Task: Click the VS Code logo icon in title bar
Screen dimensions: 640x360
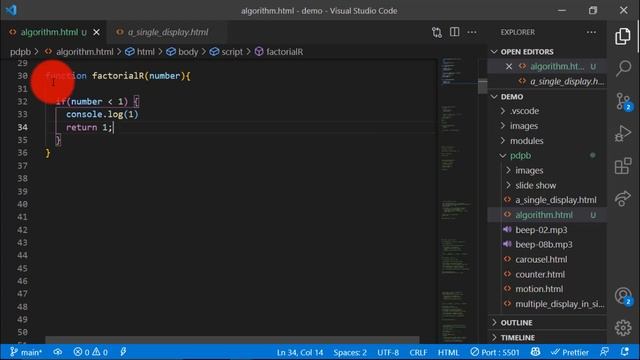Action: 11,10
